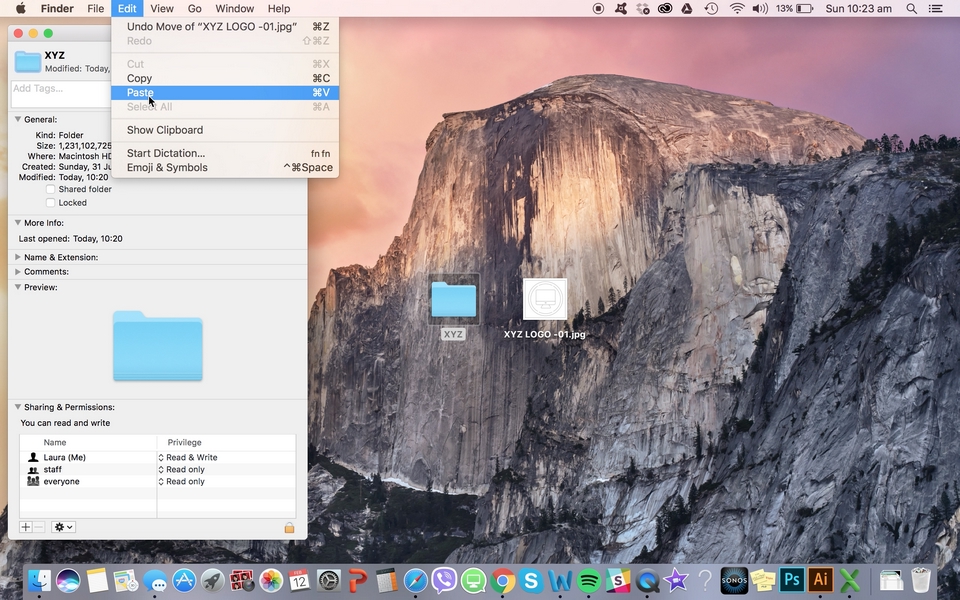Click the lock icon in Sharing & Permissions
The image size is (960, 600).
click(x=289, y=527)
